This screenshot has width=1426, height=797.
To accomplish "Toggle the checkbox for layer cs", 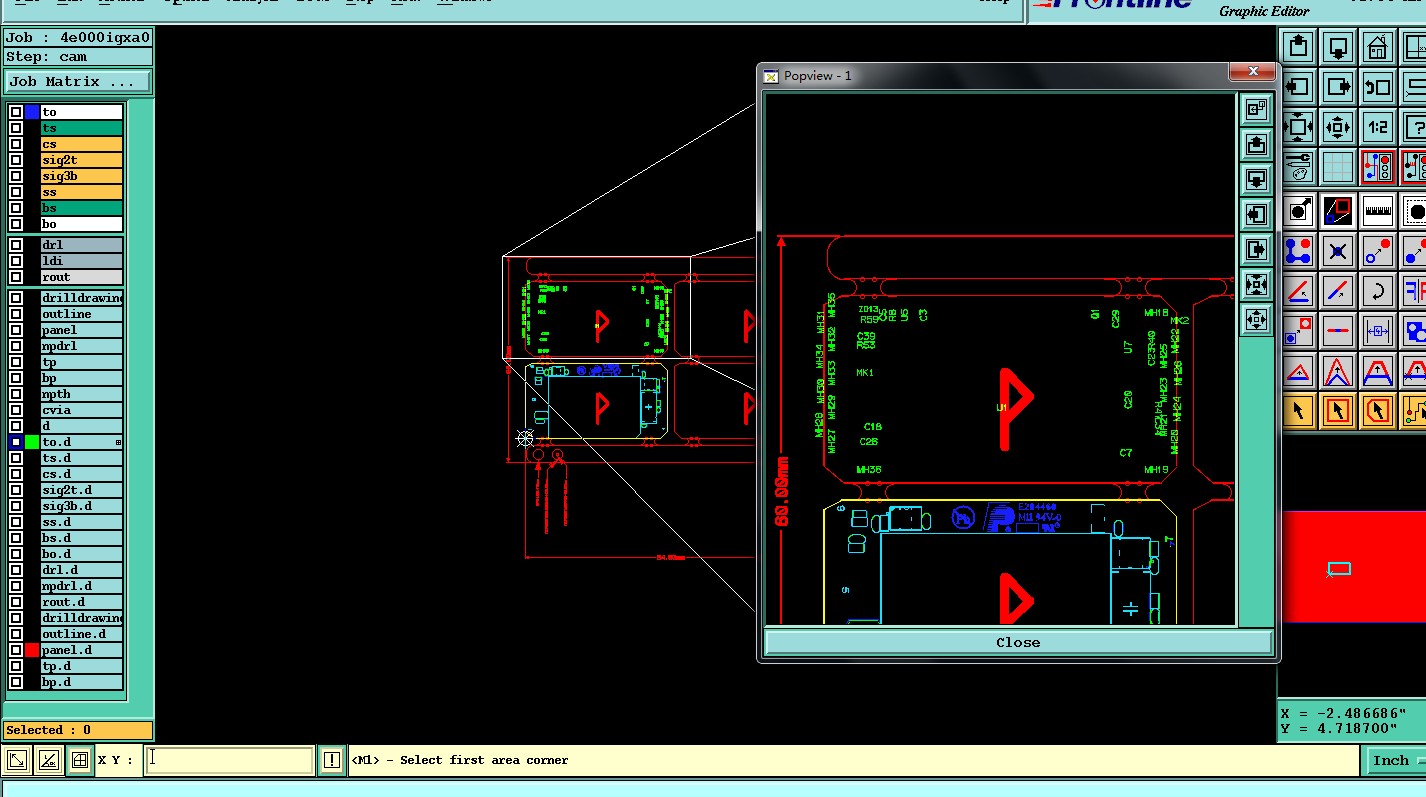I will (x=16, y=144).
